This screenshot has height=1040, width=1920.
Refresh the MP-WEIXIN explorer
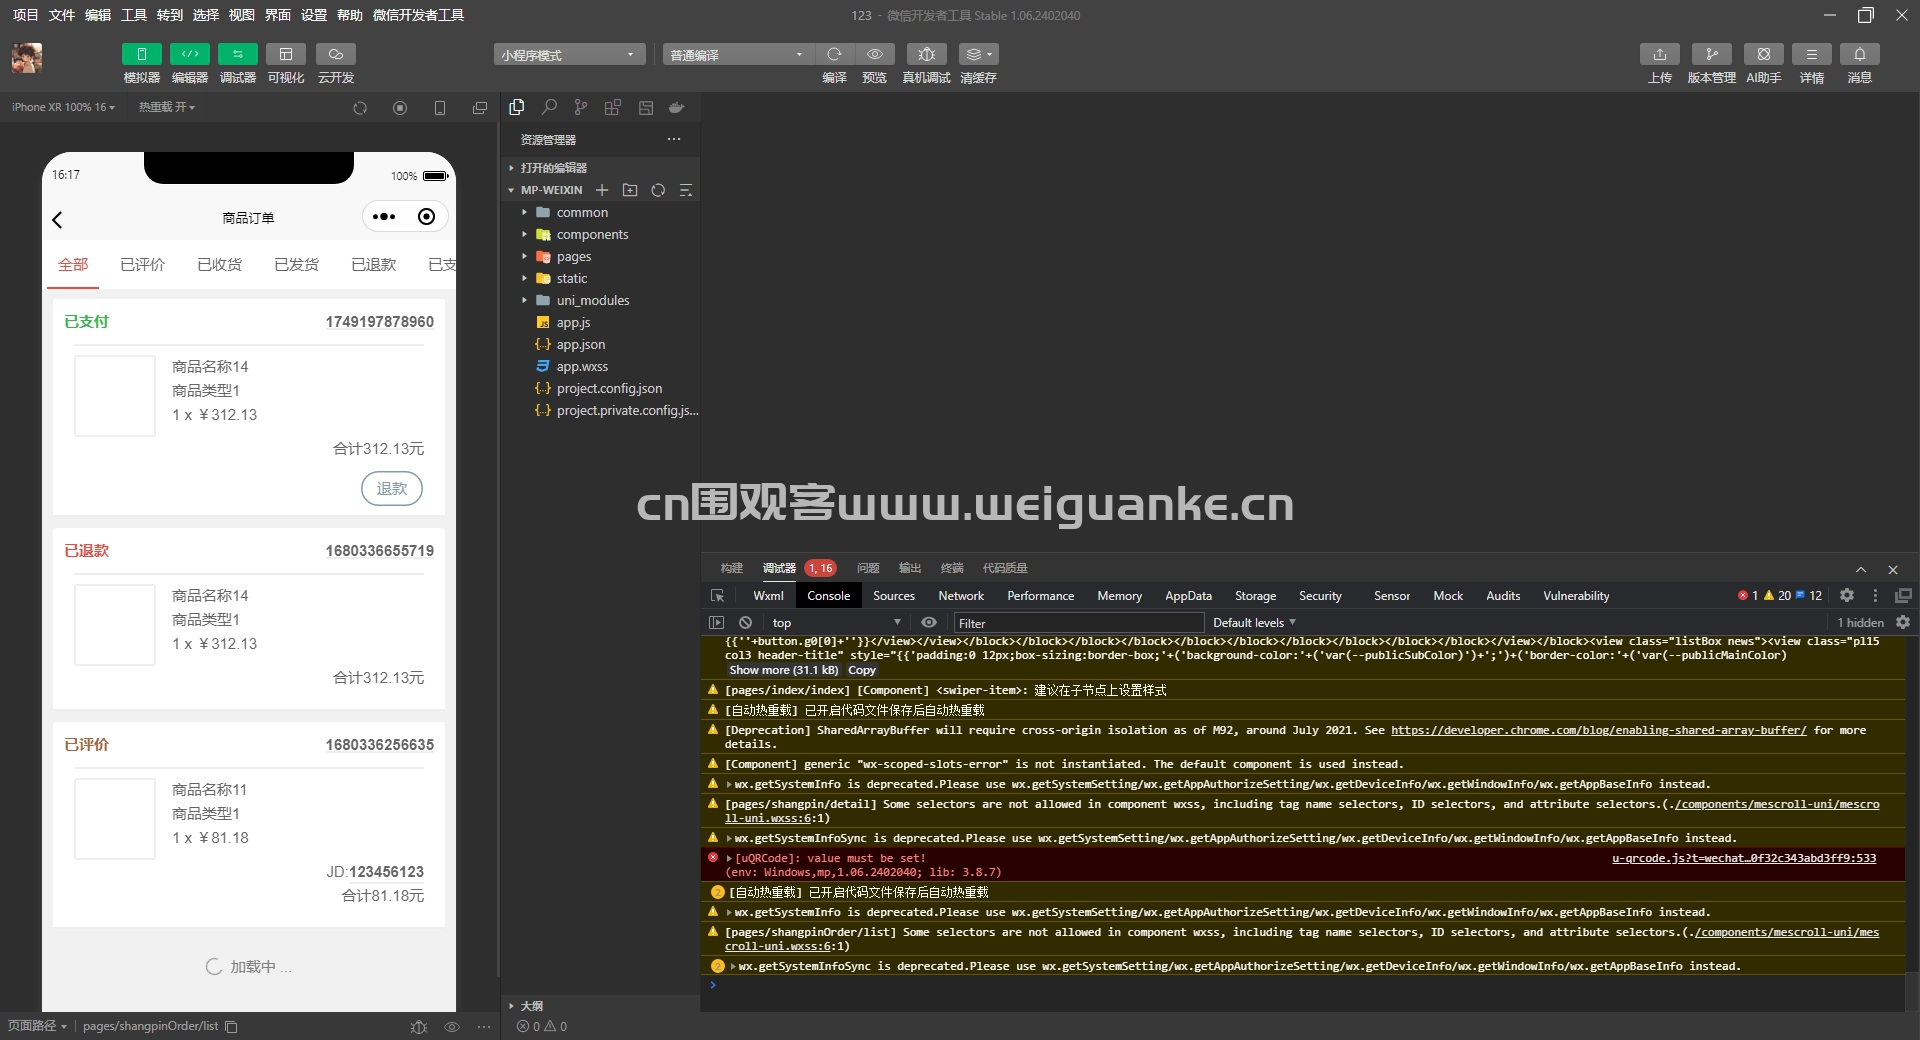[x=658, y=190]
